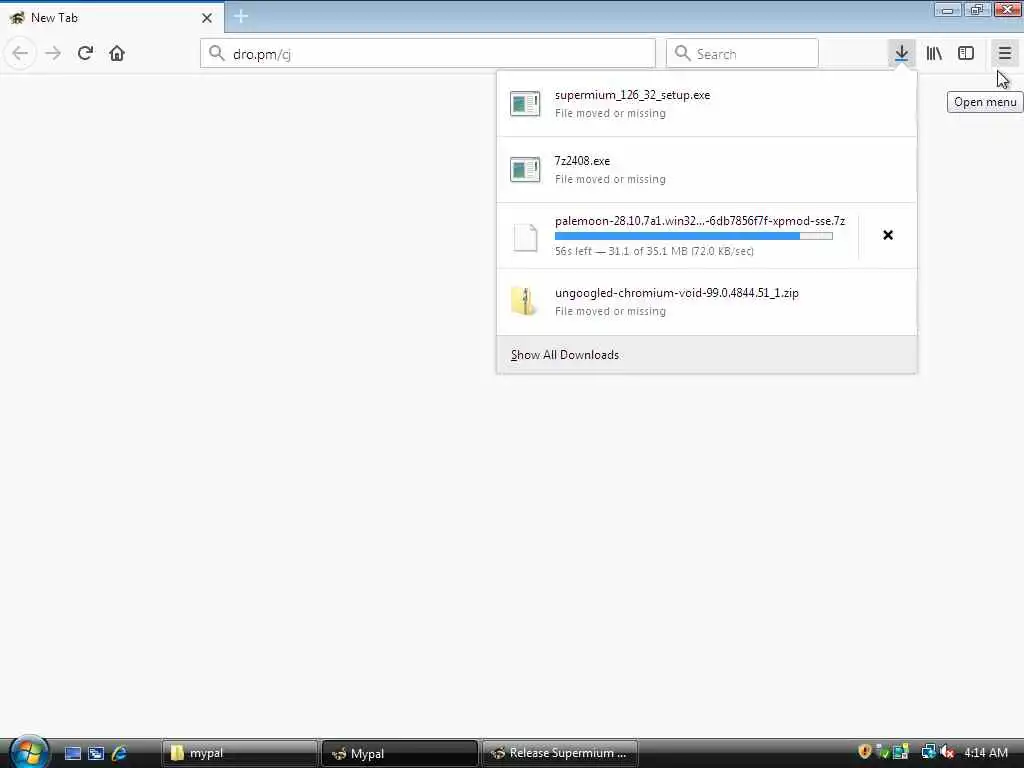Image resolution: width=1024 pixels, height=768 pixels.
Task: Launch Internet Explorer from quick launch
Action: coord(119,753)
